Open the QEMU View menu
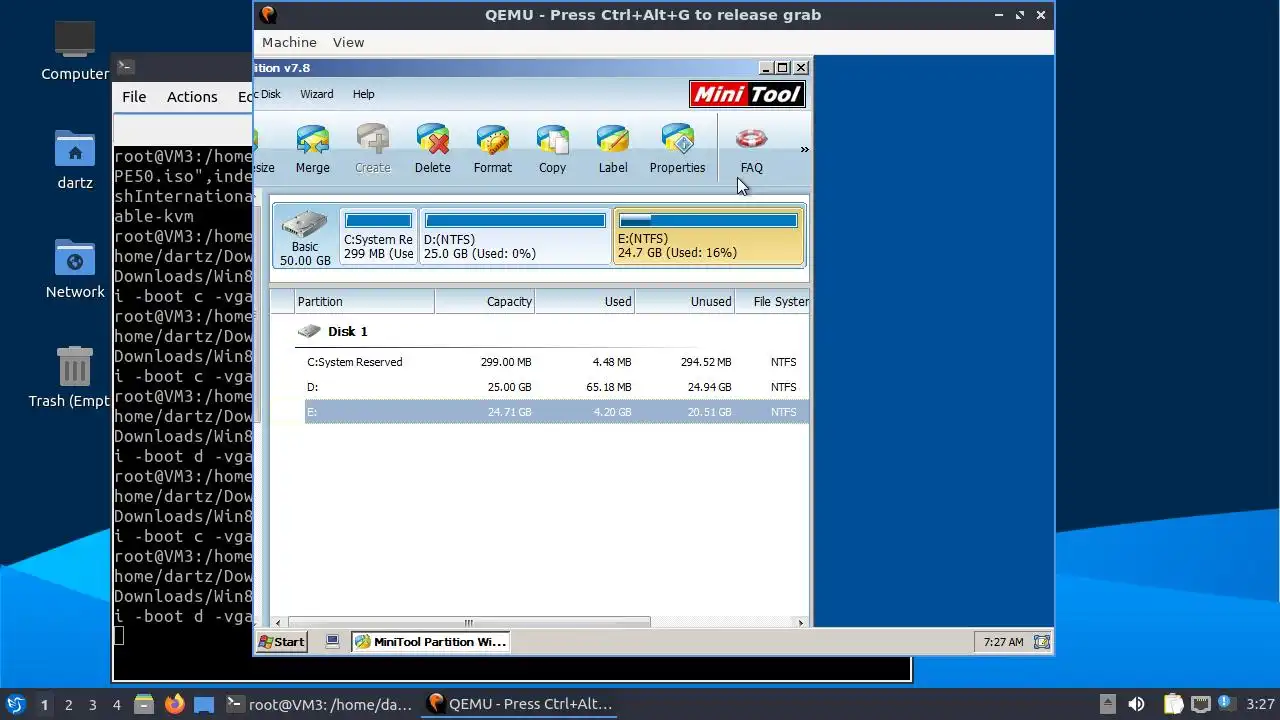This screenshot has height=720, width=1280. click(348, 42)
